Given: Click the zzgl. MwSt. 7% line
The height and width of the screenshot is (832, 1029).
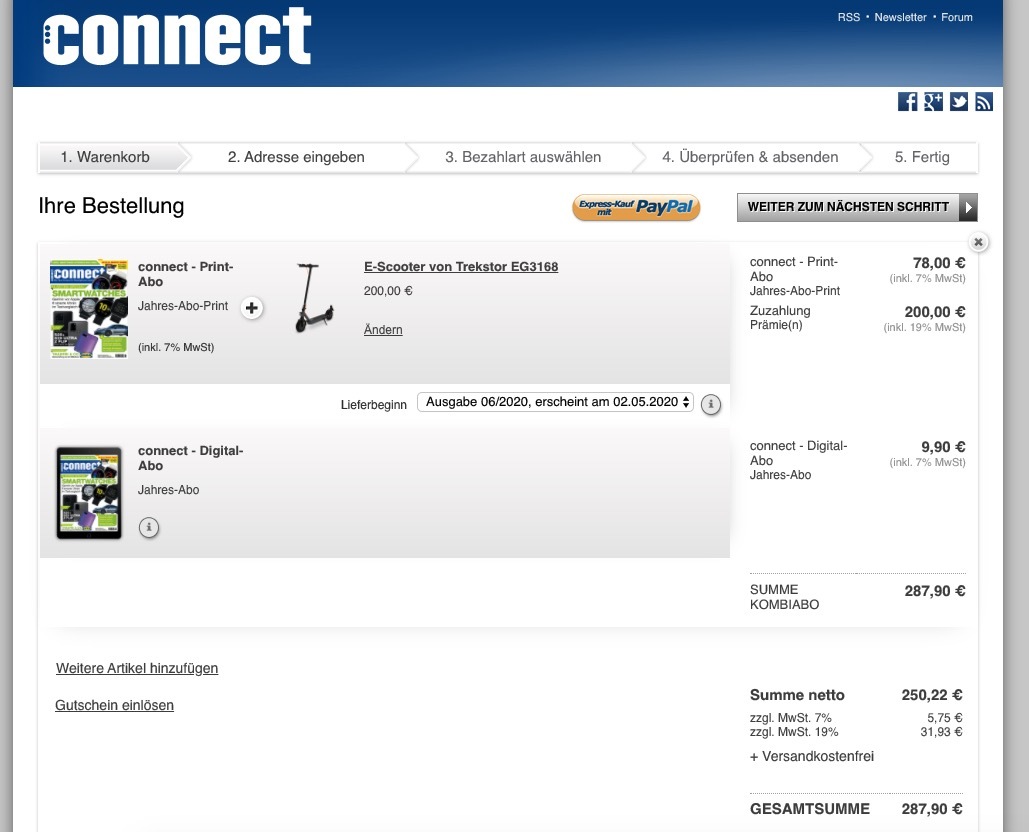Looking at the screenshot, I should 856,718.
